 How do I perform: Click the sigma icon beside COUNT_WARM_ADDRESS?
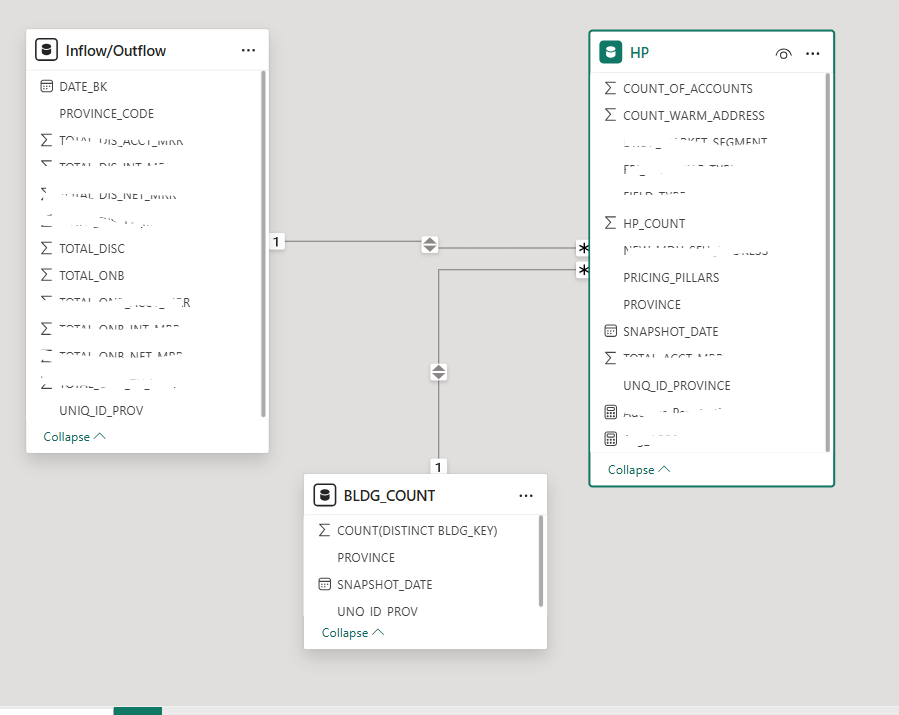611,115
